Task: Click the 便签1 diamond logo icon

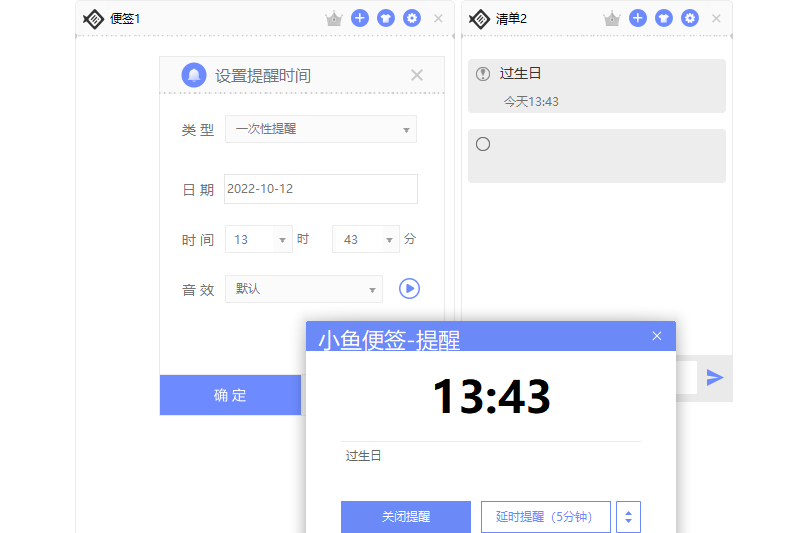Action: pos(93,19)
